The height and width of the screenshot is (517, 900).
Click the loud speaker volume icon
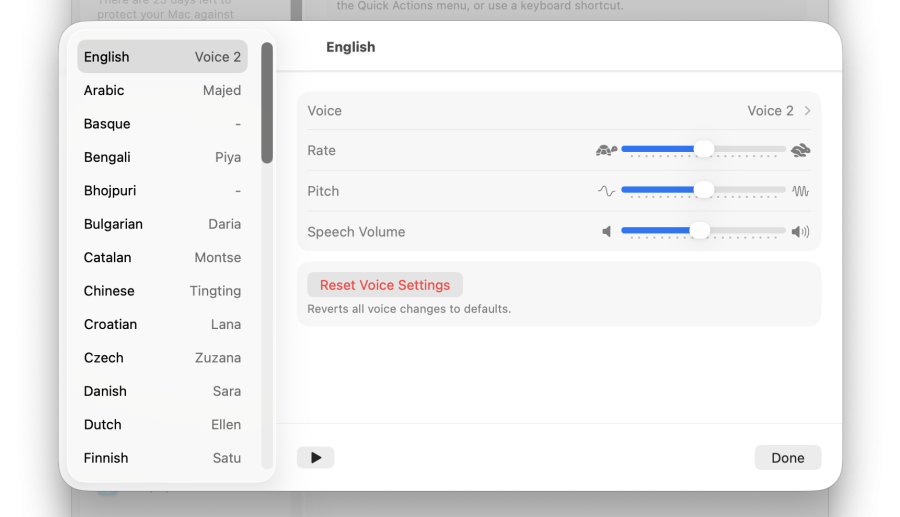[x=800, y=231]
